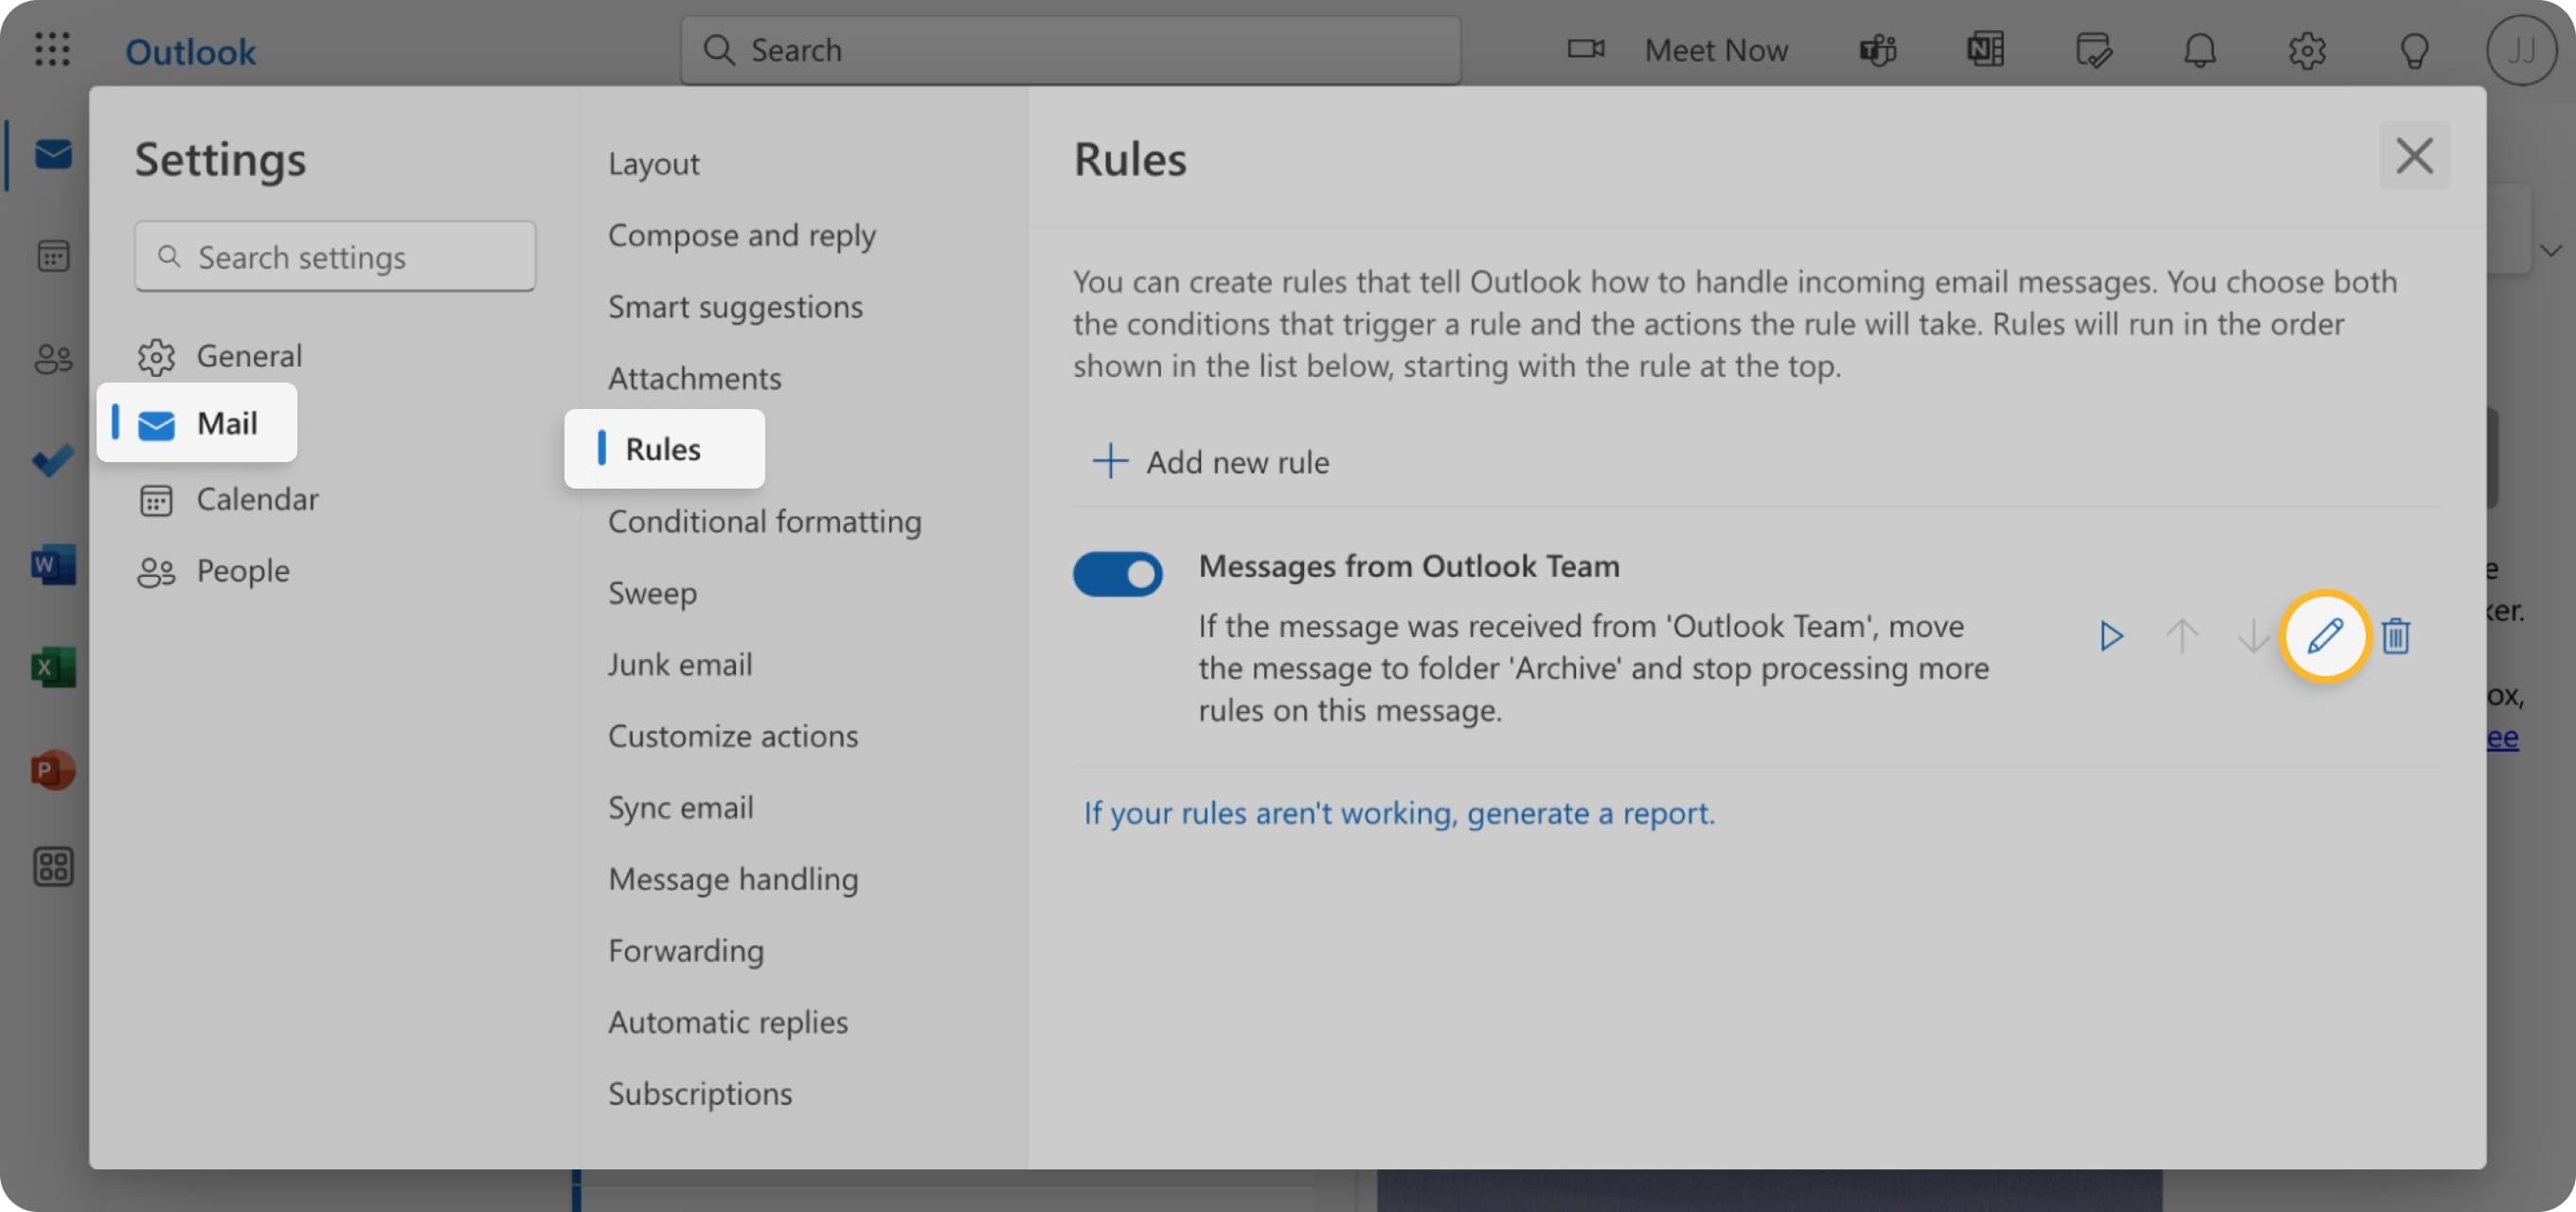Open OneNote from the top toolbar
This screenshot has width=2576, height=1212.
pyautogui.click(x=1986, y=50)
